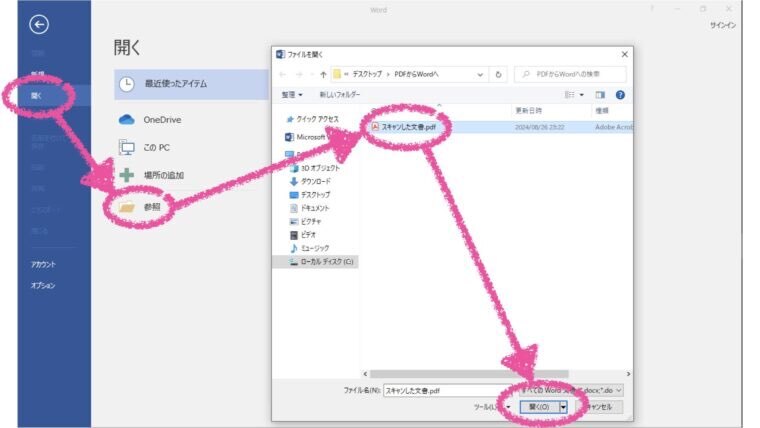Click 場所の追加 to add a place
The height and width of the screenshot is (428, 760).
163,175
